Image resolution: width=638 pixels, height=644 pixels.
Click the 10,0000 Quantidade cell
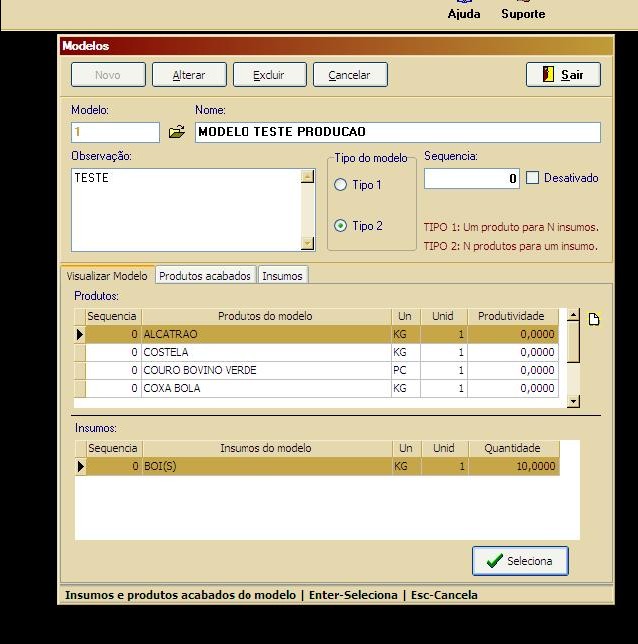coord(514,466)
